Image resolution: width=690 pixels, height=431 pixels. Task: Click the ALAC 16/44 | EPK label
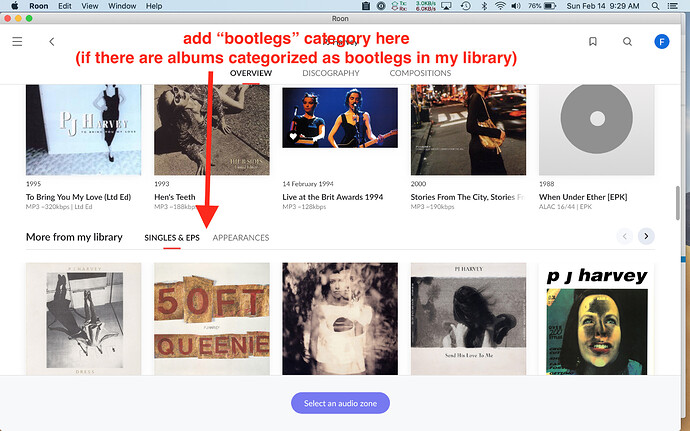pyautogui.click(x=565, y=206)
